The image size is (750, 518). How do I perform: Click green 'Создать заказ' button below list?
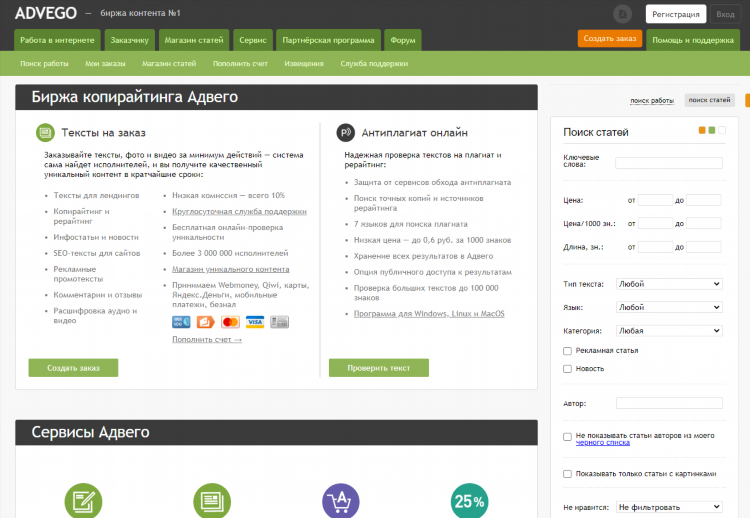tap(73, 368)
